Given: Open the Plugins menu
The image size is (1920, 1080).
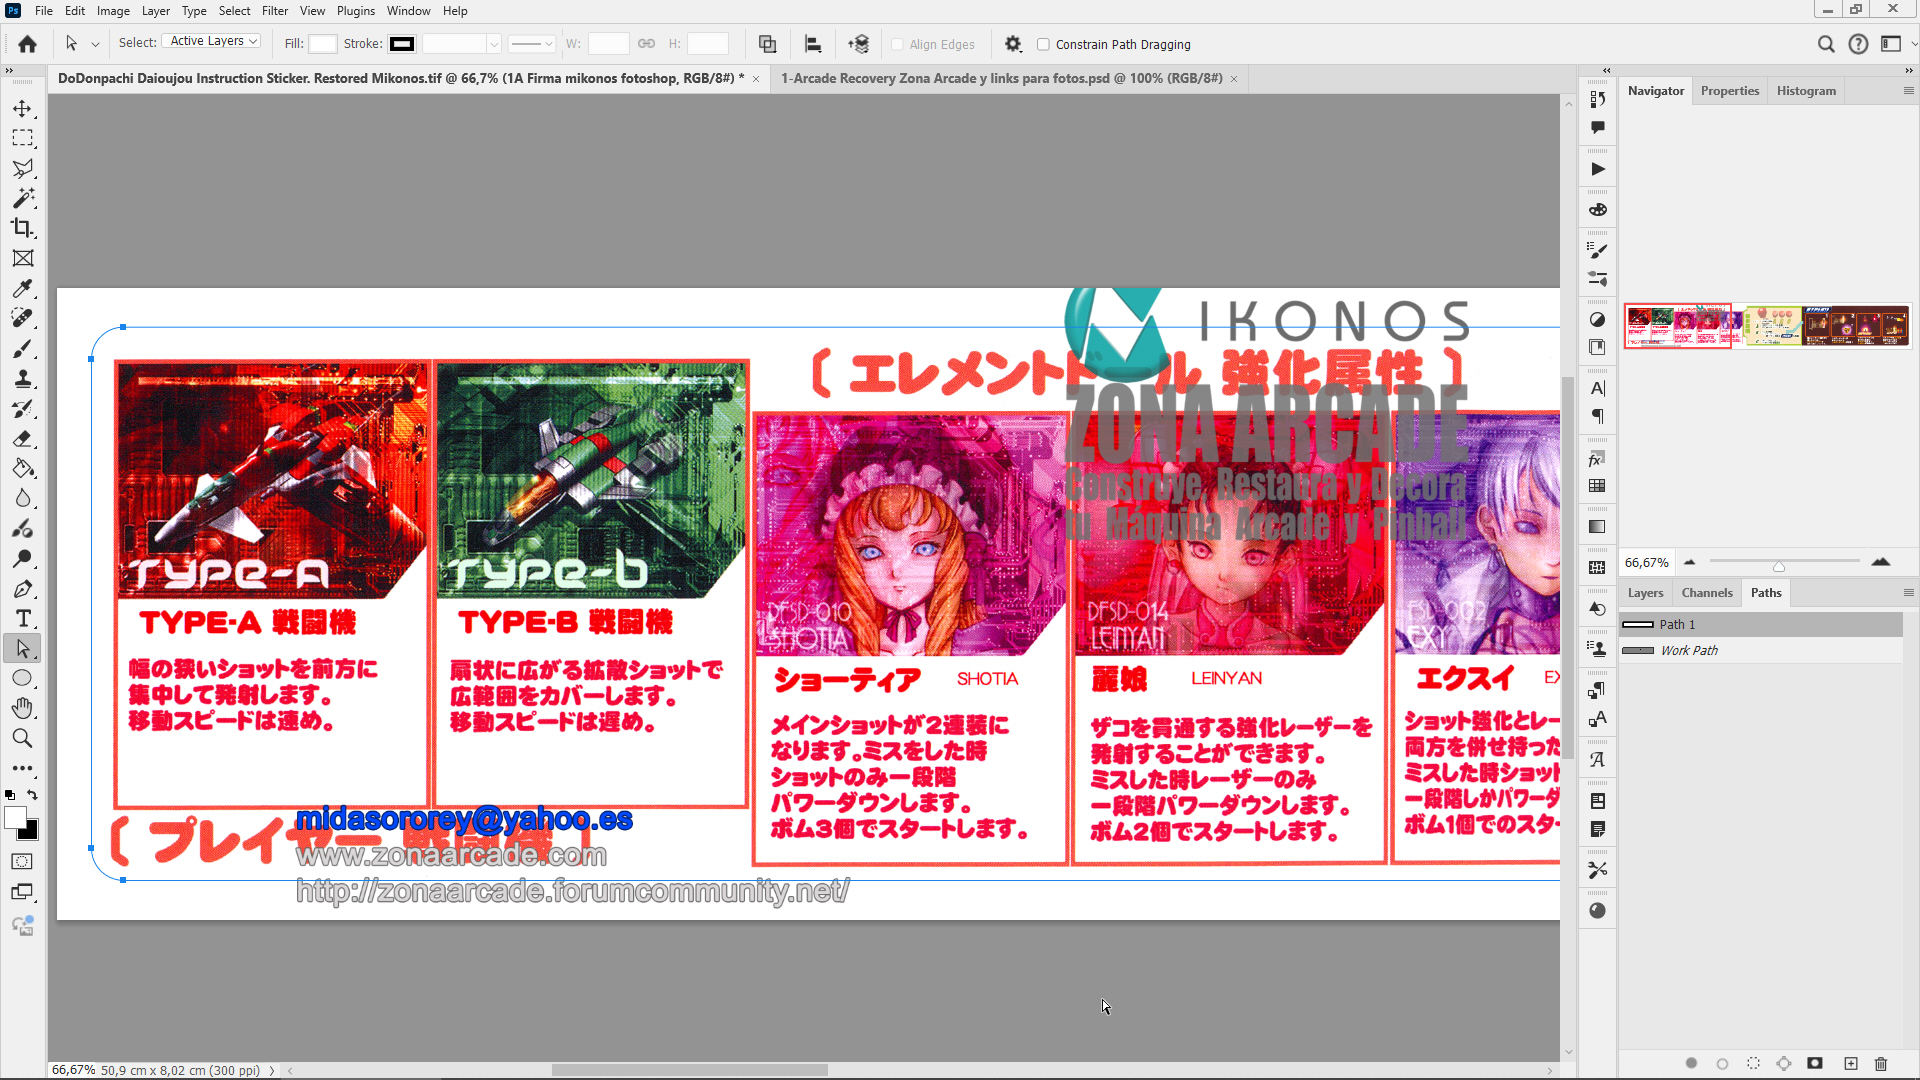Looking at the screenshot, I should [x=356, y=11].
